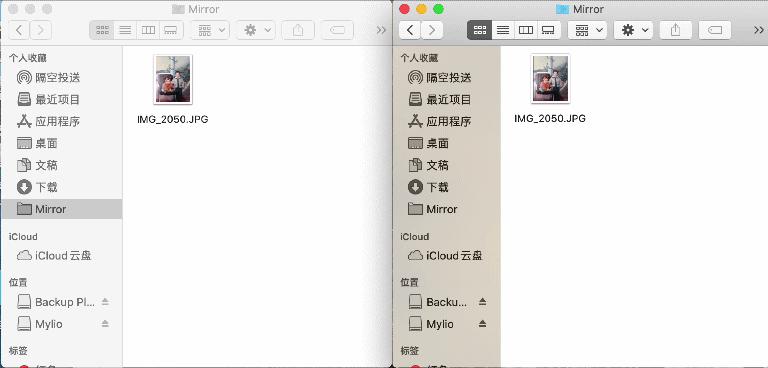Show more toolbar items in right window
768x368 pixels.
tap(758, 30)
